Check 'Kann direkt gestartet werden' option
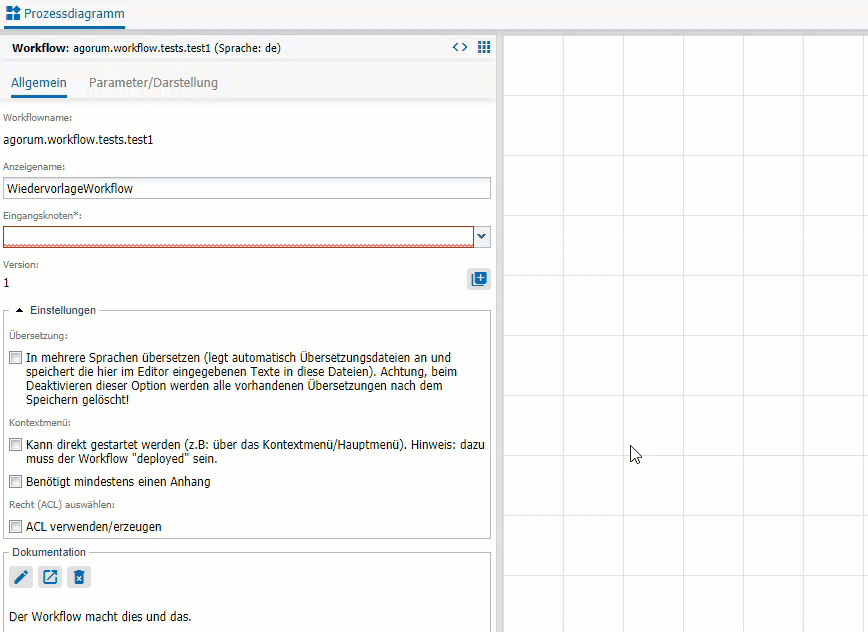868x632 pixels. click(16, 444)
